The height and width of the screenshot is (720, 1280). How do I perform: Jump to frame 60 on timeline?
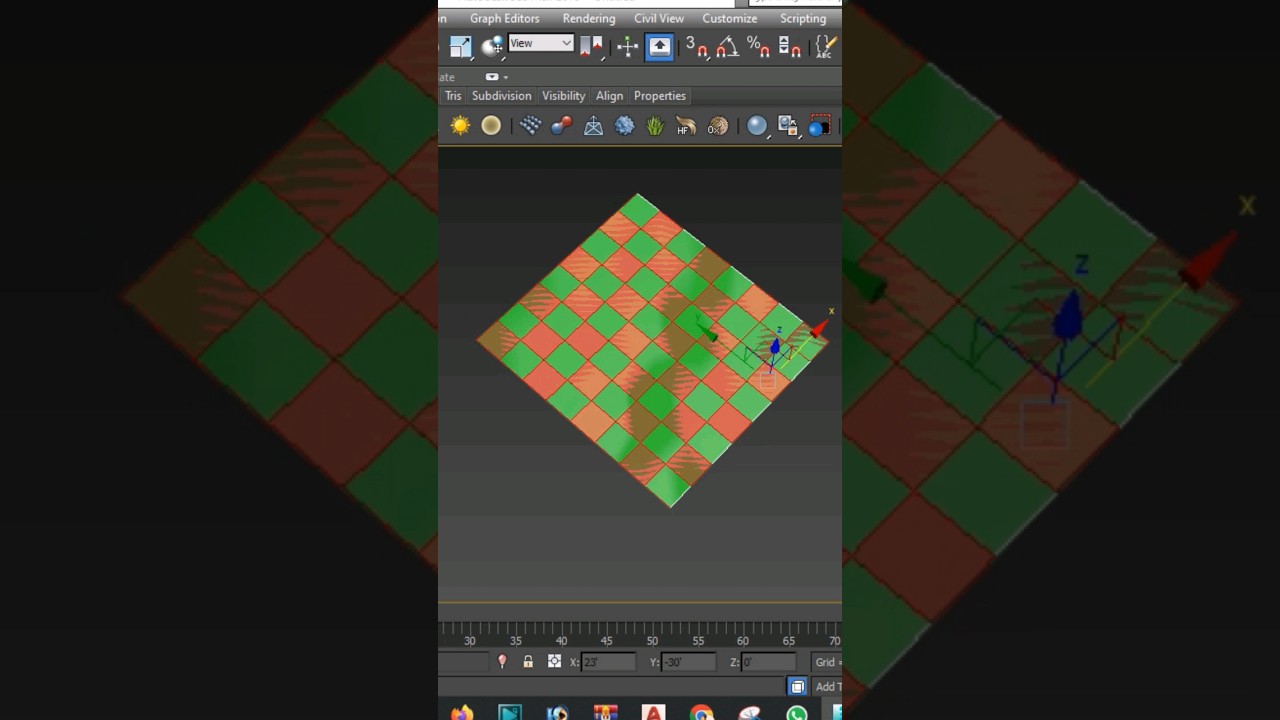click(x=743, y=641)
